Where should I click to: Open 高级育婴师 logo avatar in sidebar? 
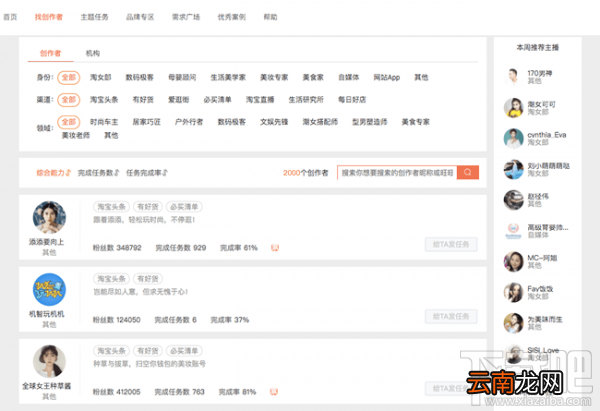[x=513, y=231]
